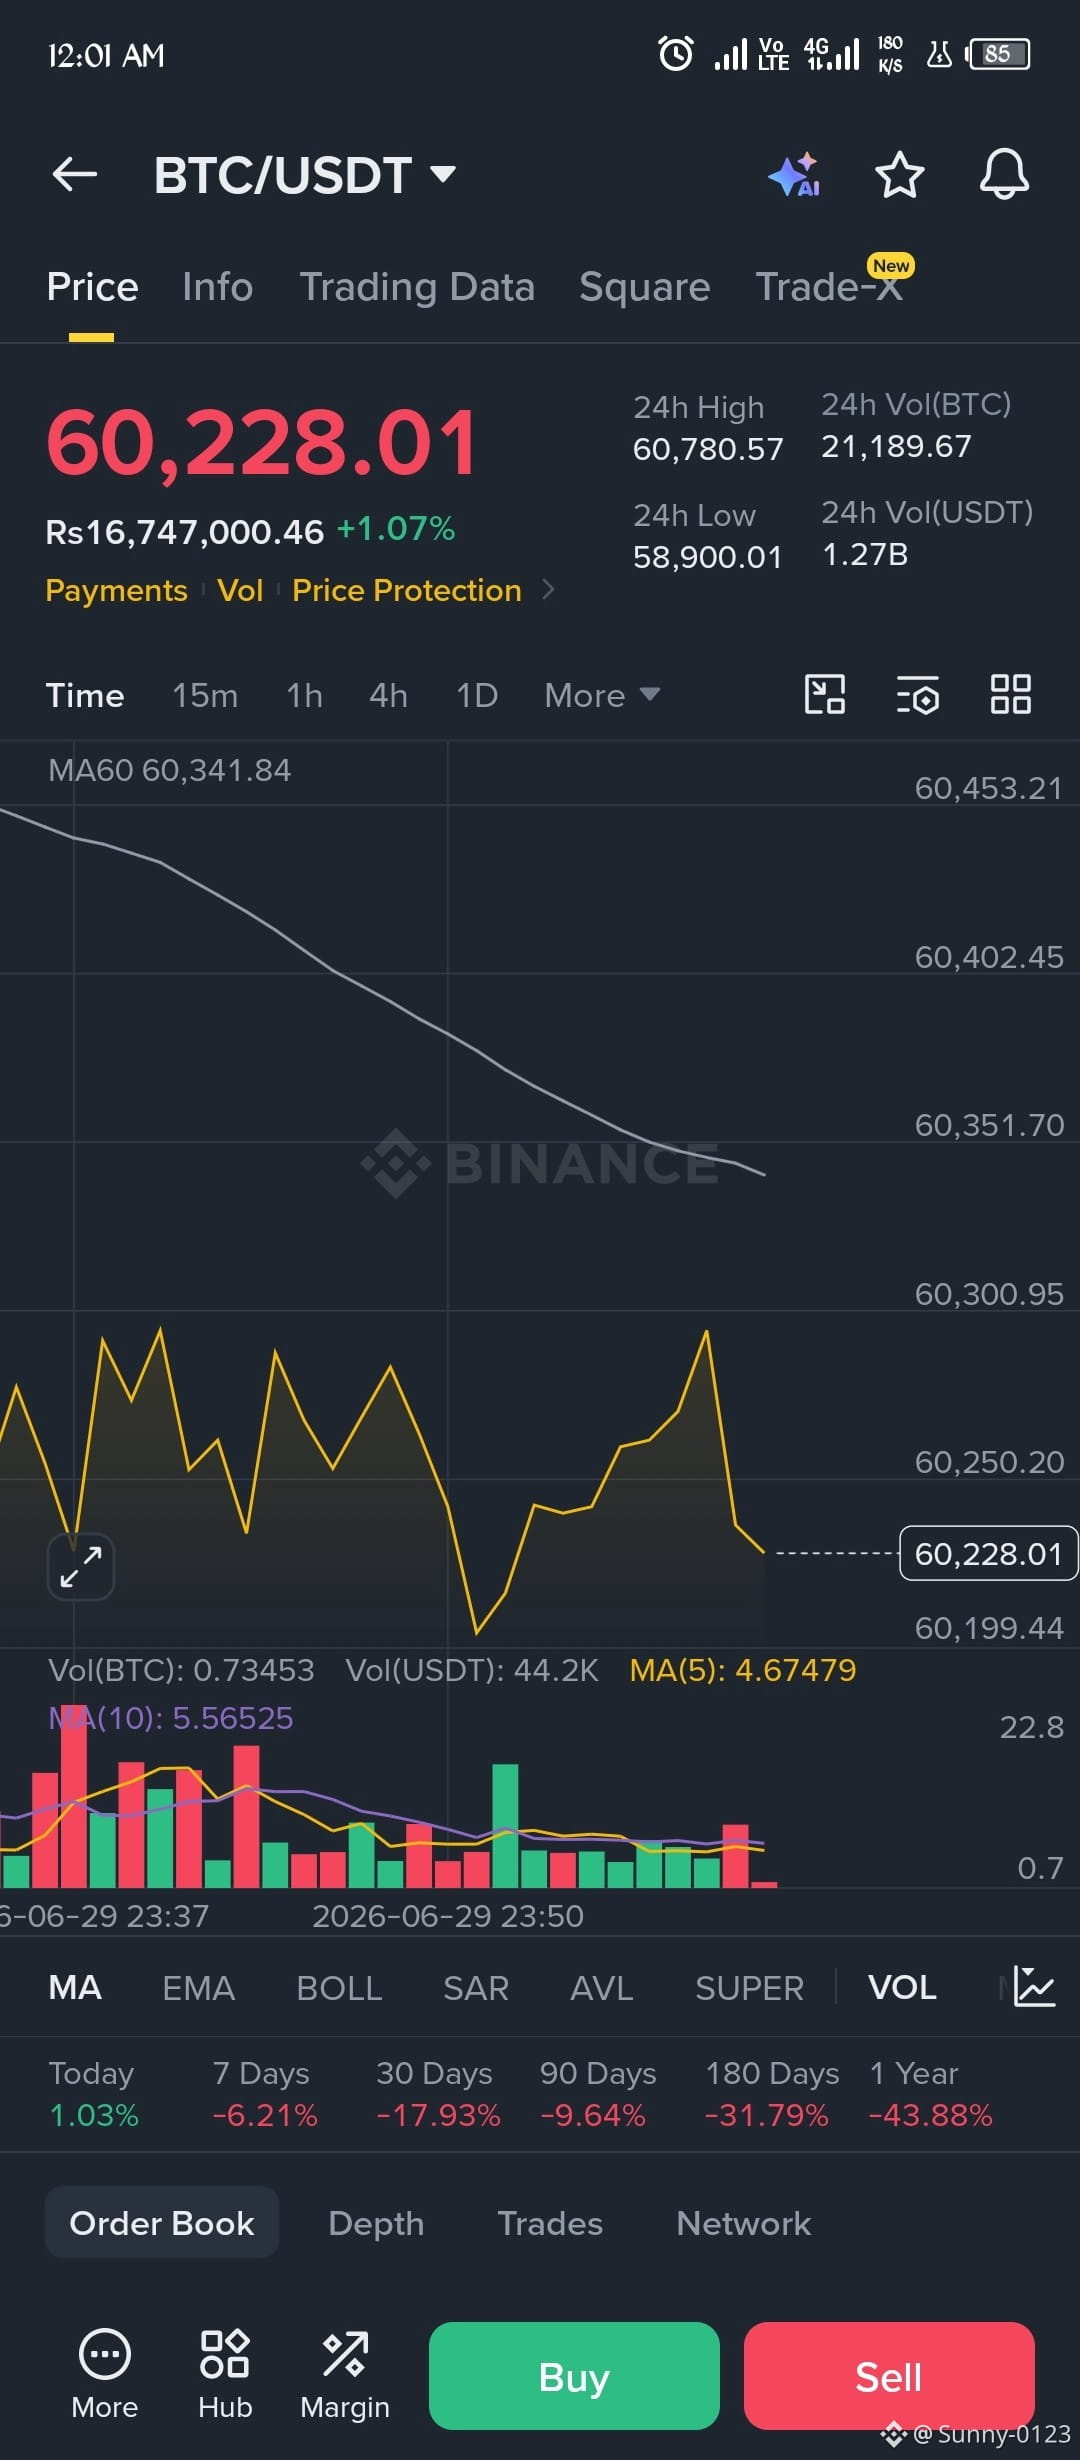Tap the 1 Year -43.88% performance value
Viewport: 1080px width, 2460px height.
pyautogui.click(x=931, y=2115)
